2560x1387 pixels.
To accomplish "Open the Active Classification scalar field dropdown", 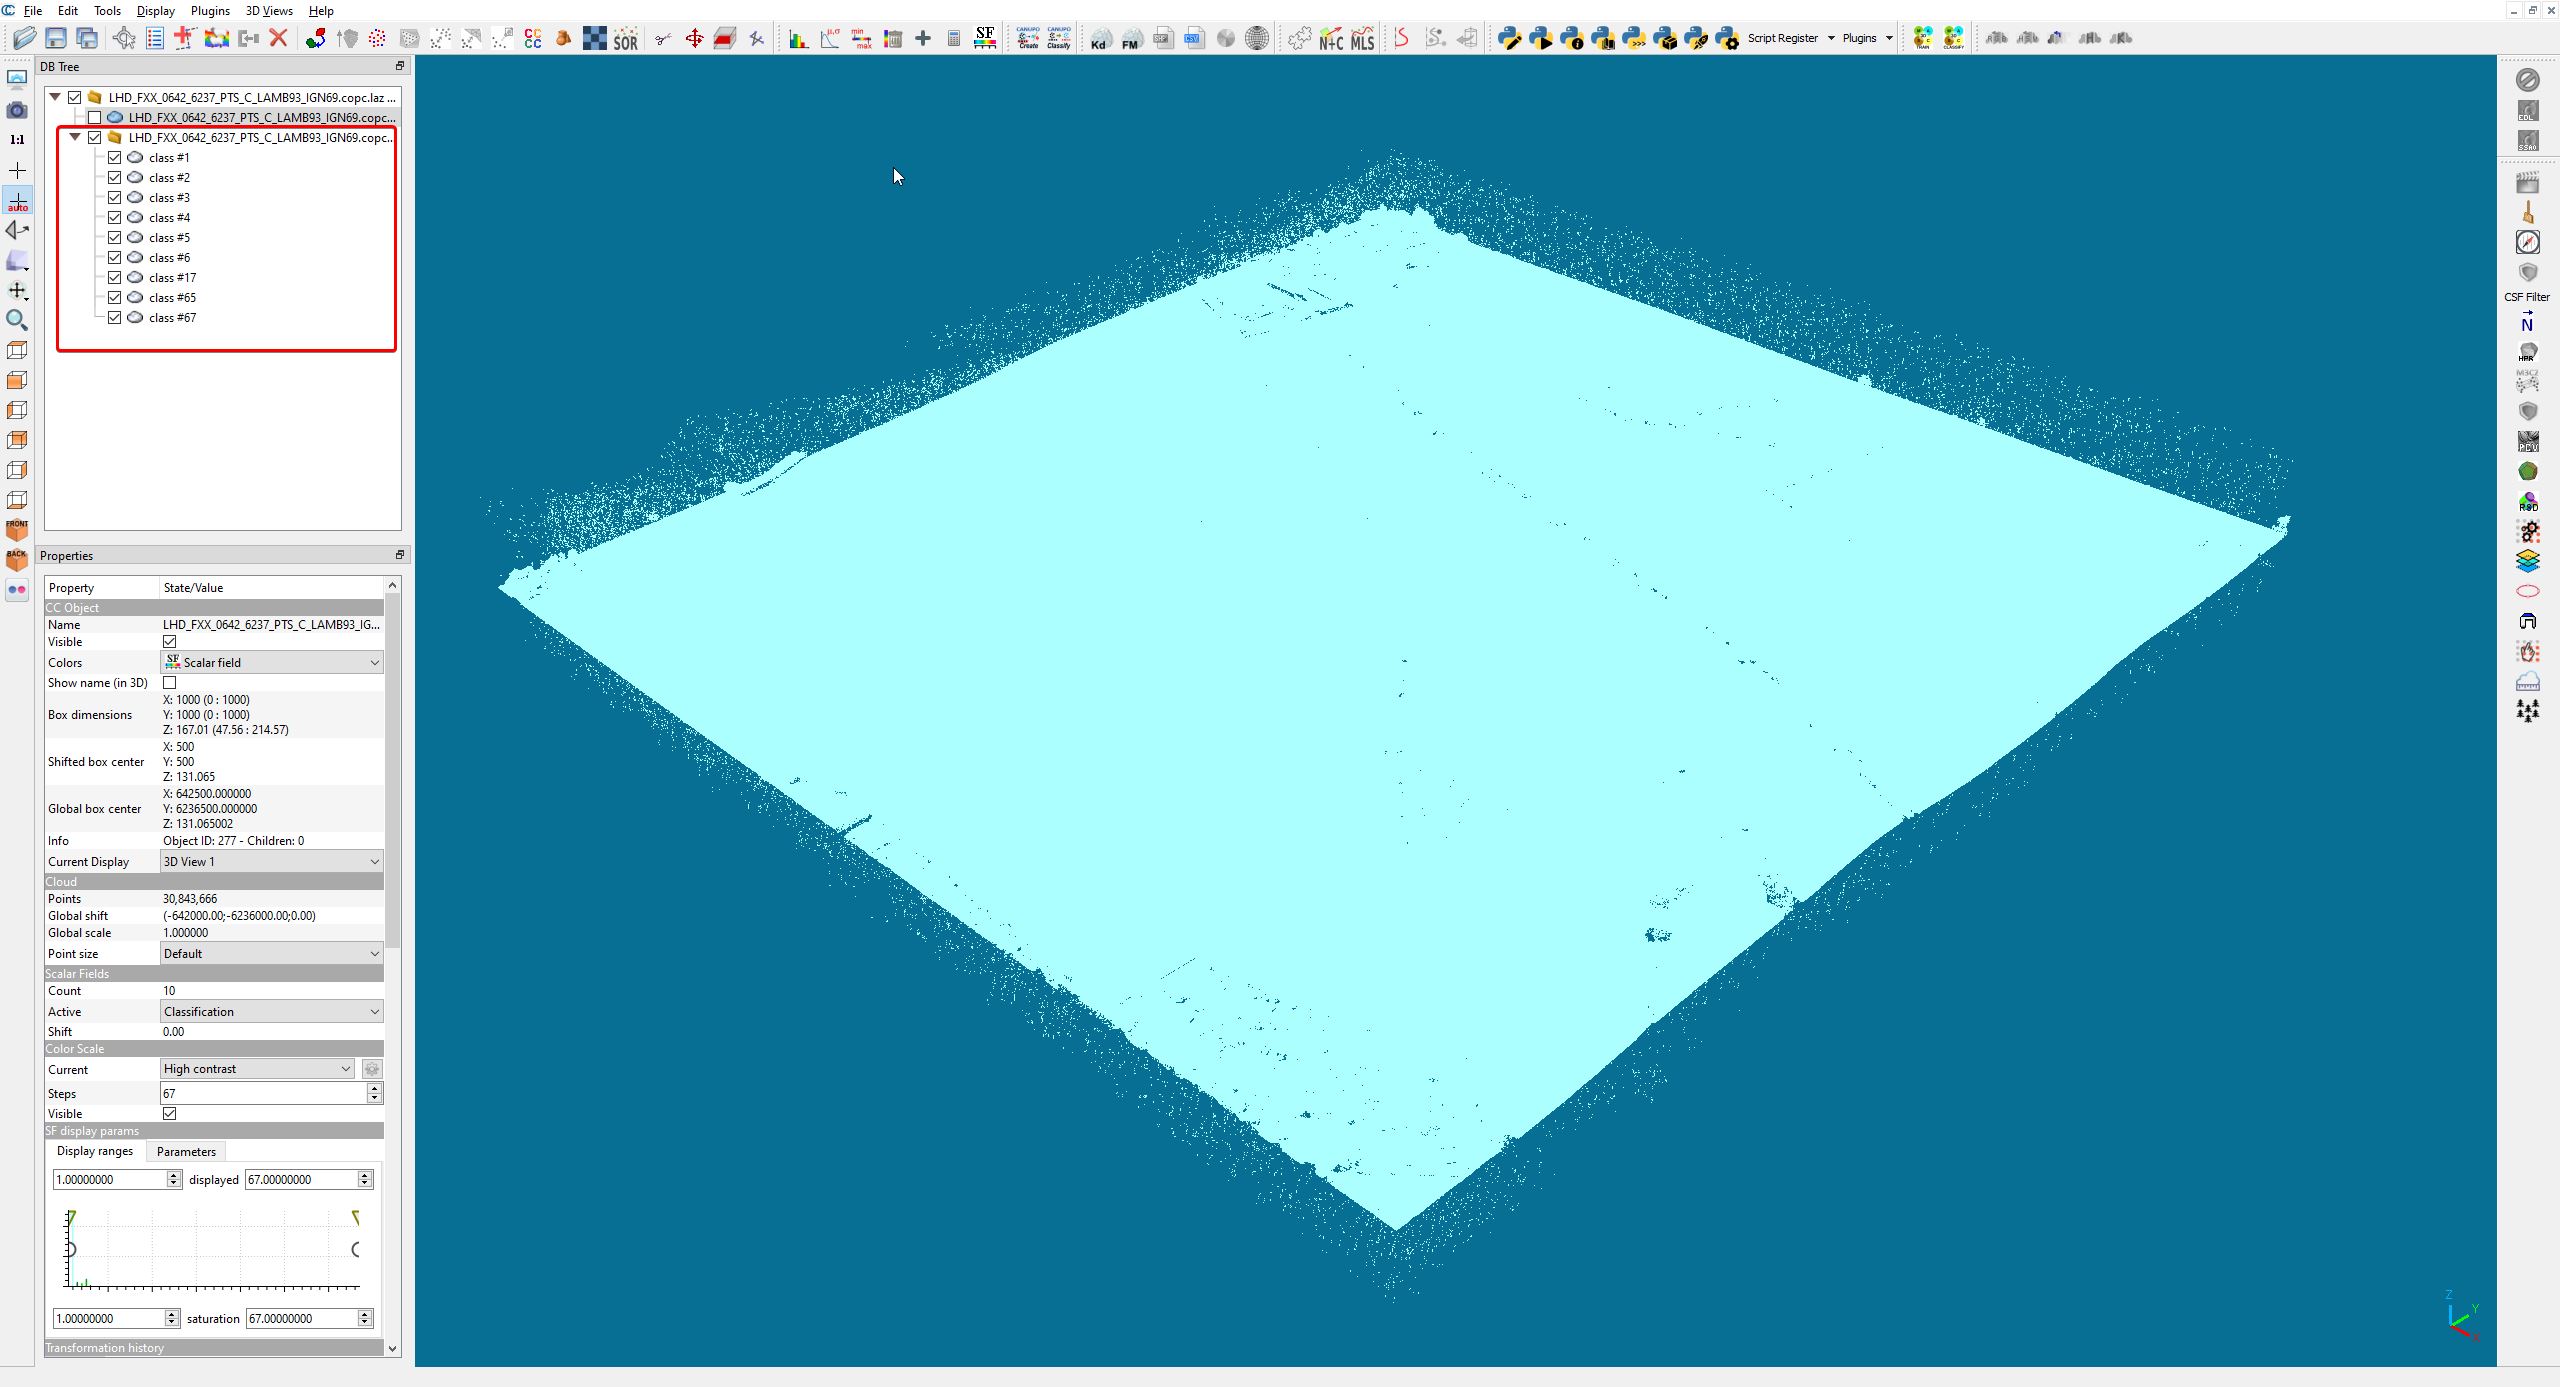I will pyautogui.click(x=271, y=1011).
